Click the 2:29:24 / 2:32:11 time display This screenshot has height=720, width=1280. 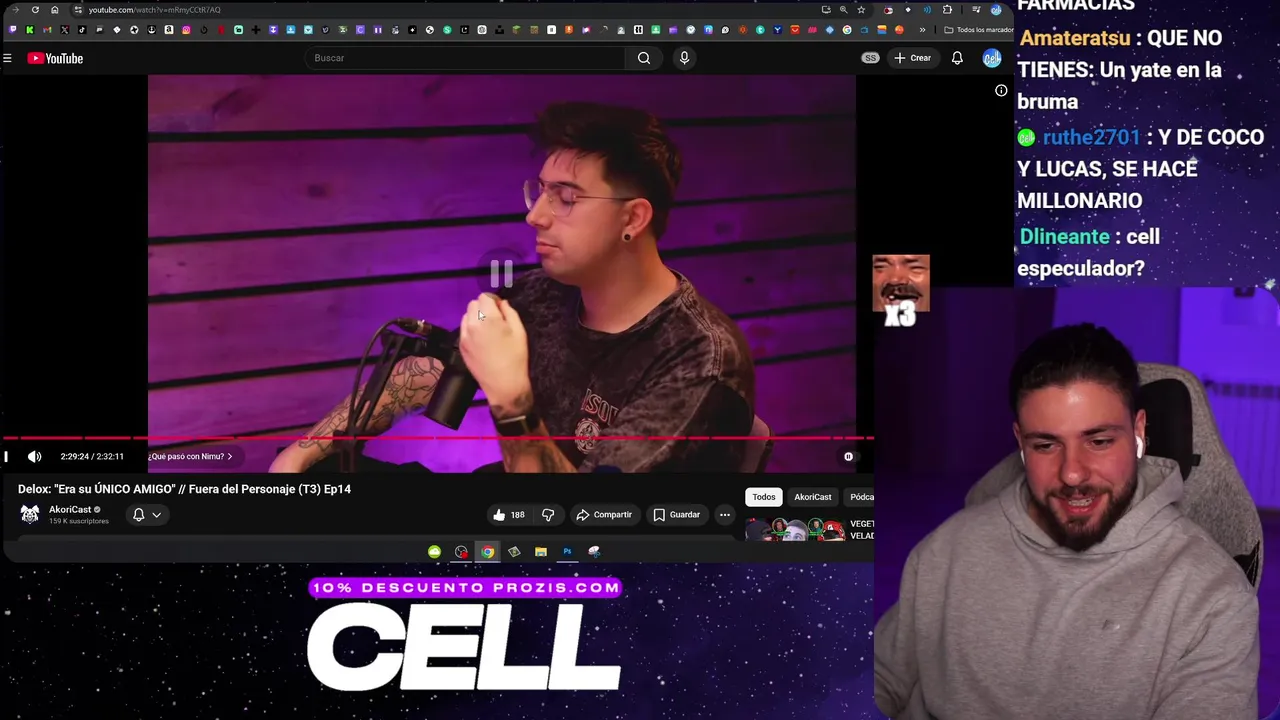pos(92,457)
